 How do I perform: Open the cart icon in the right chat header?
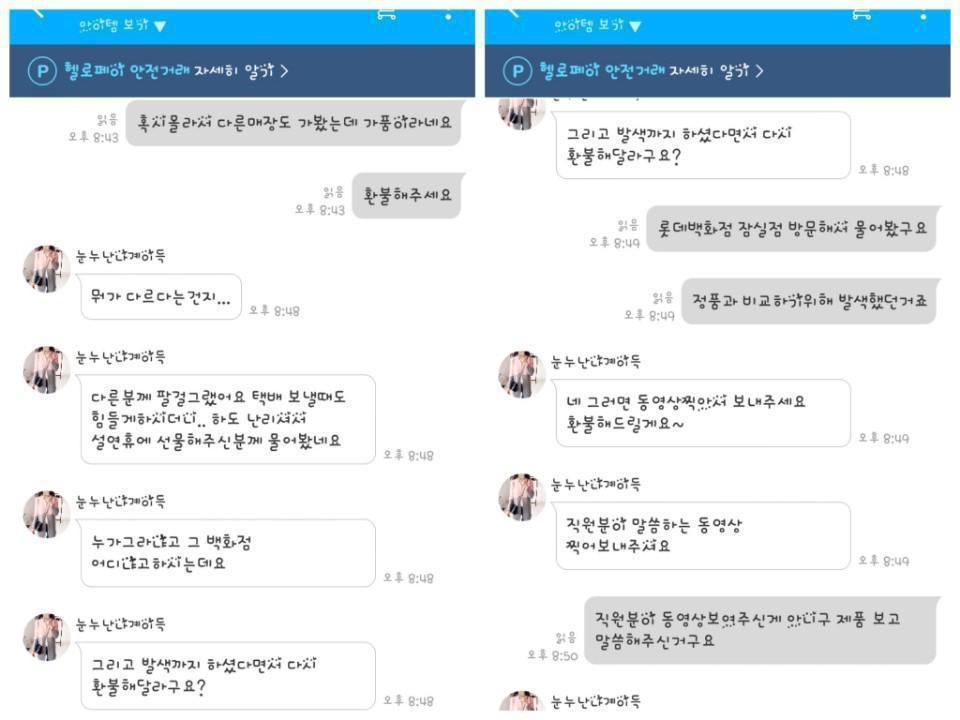point(861,13)
